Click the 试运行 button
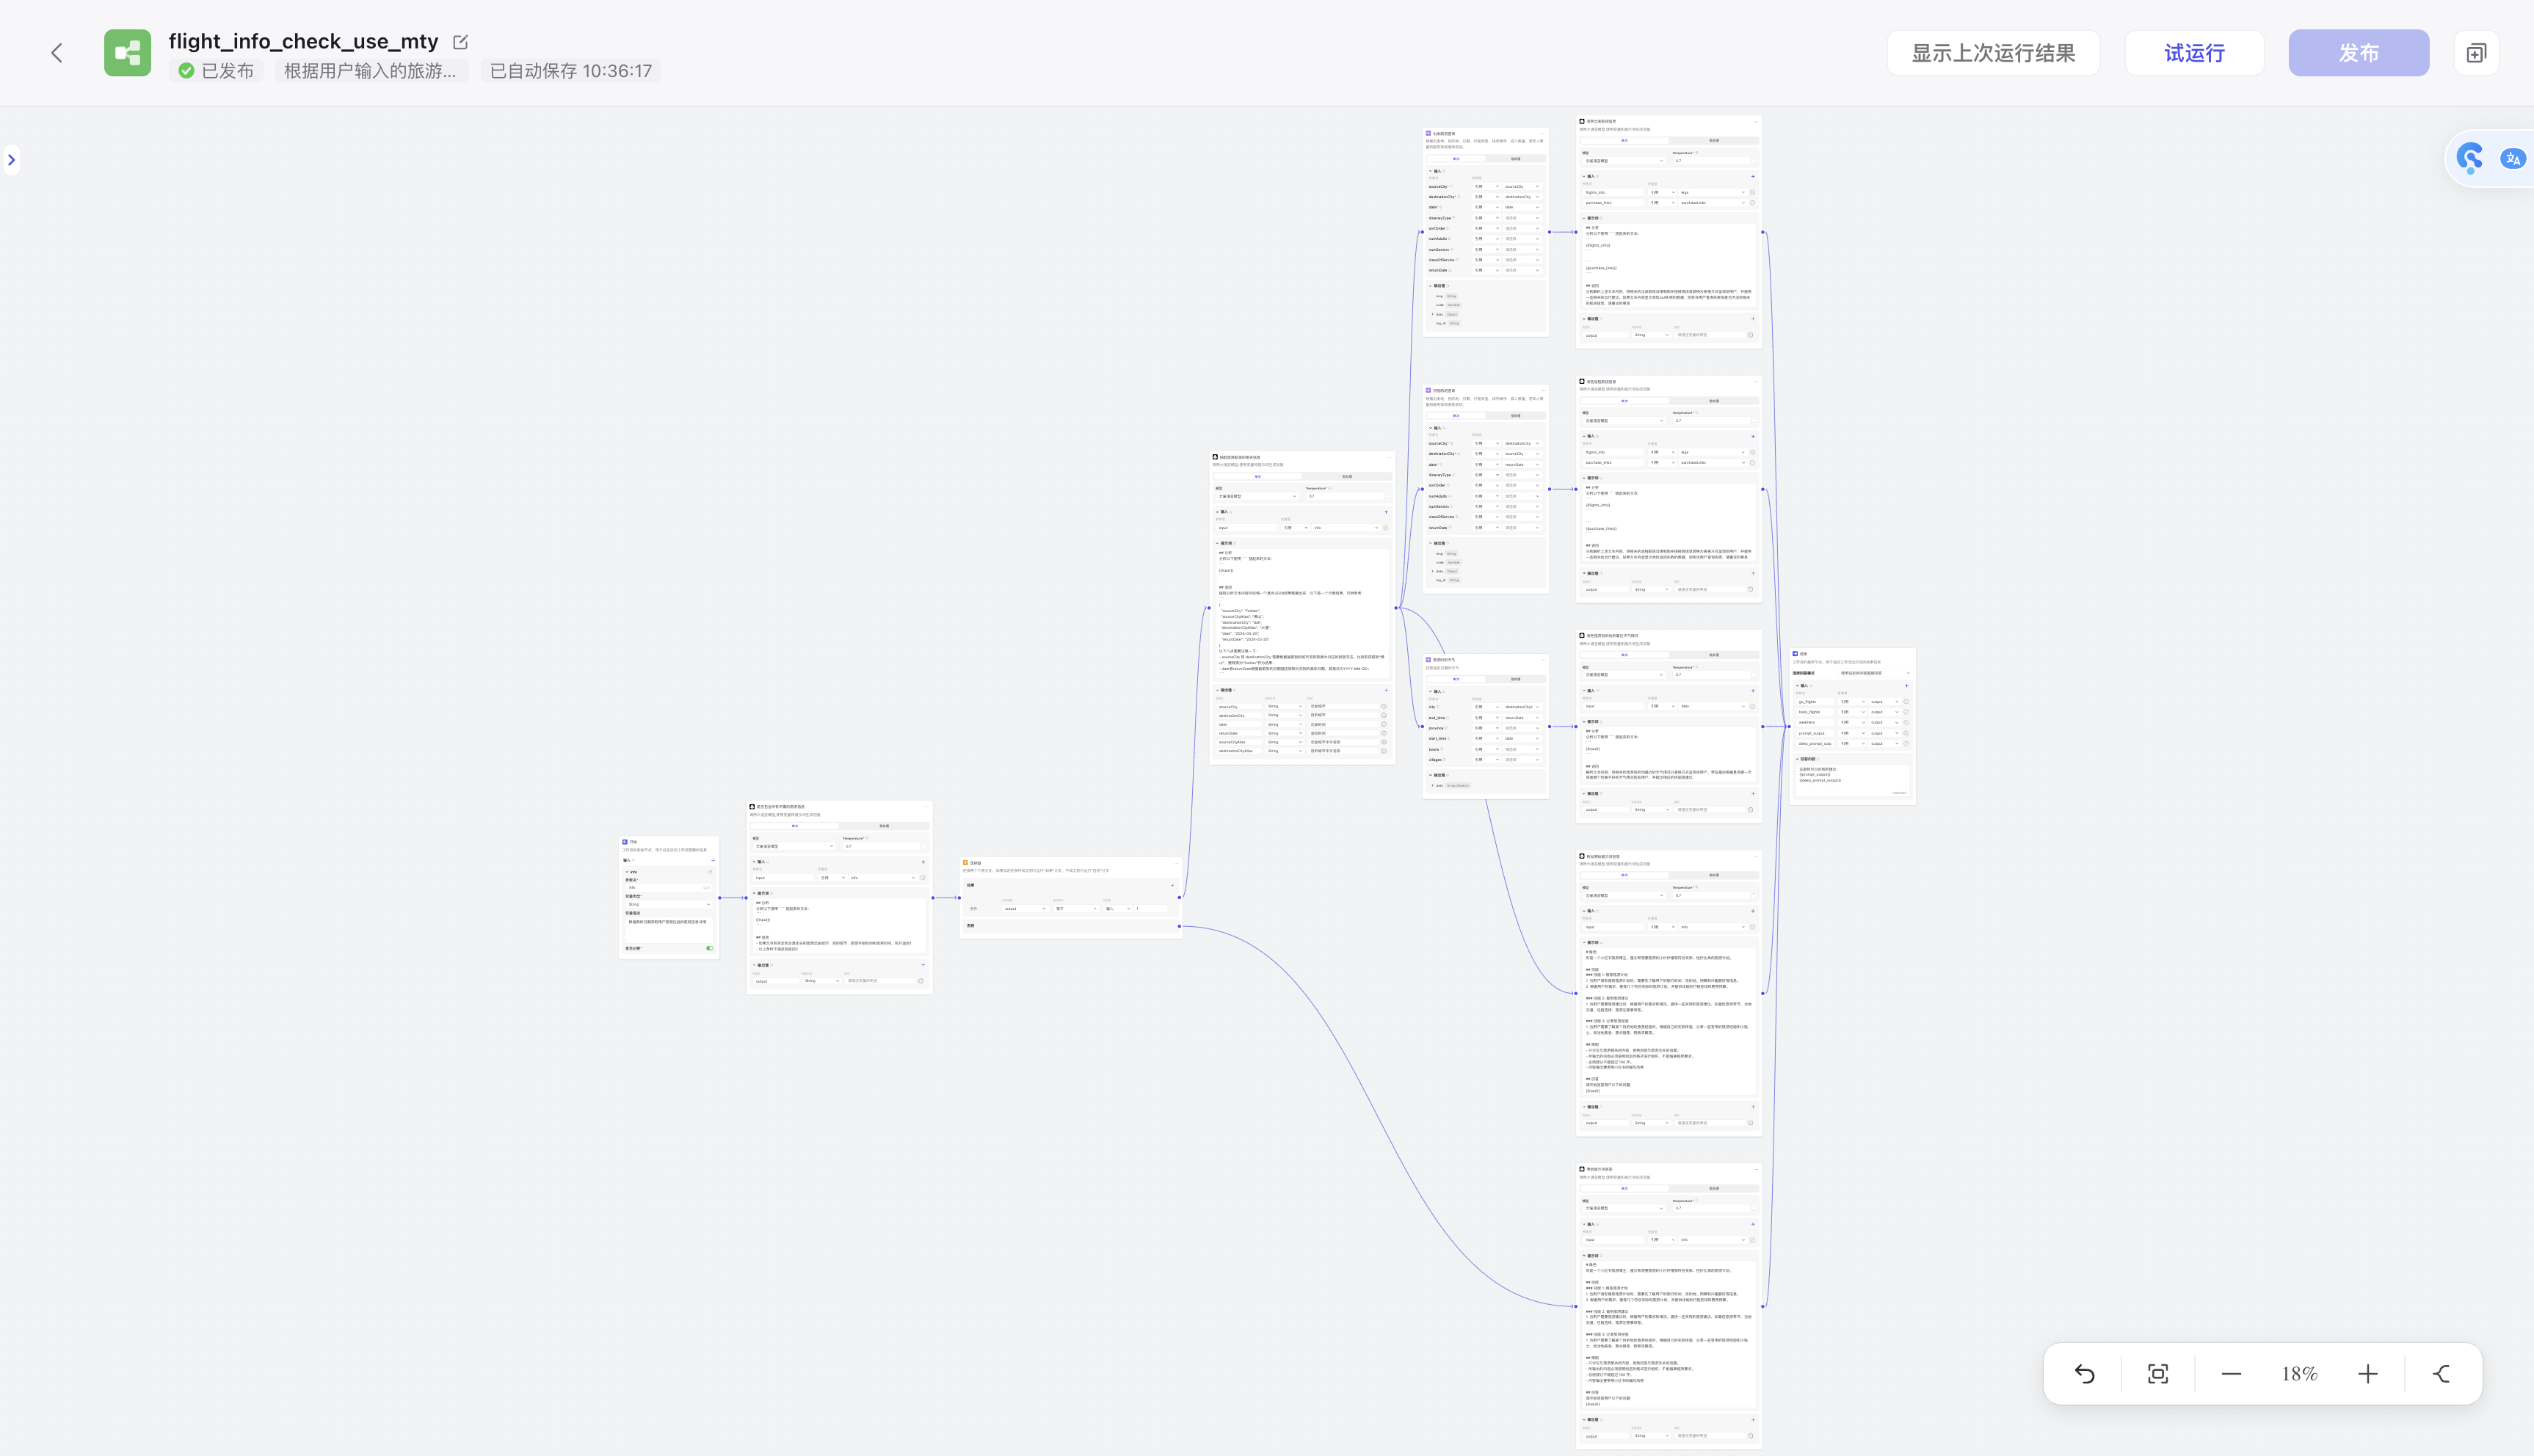Viewport: 2534px width, 1456px height. coord(2194,53)
